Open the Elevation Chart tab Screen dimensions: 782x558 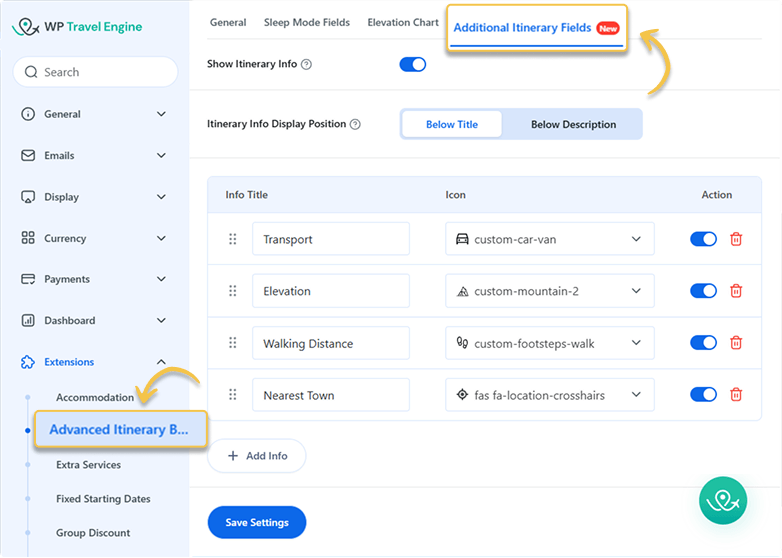click(403, 22)
